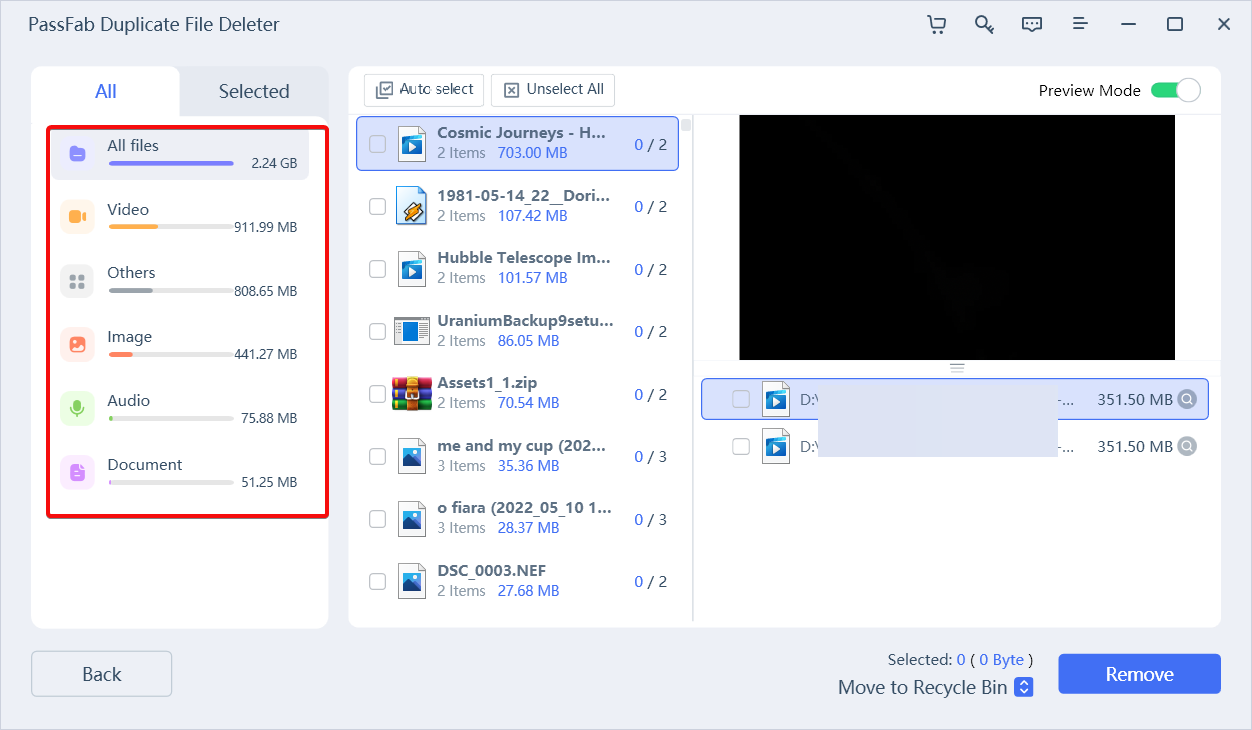The image size is (1252, 730).
Task: Click the magnifier icon in the unhighlighted 351.50 MB row
Action: [x=1187, y=446]
